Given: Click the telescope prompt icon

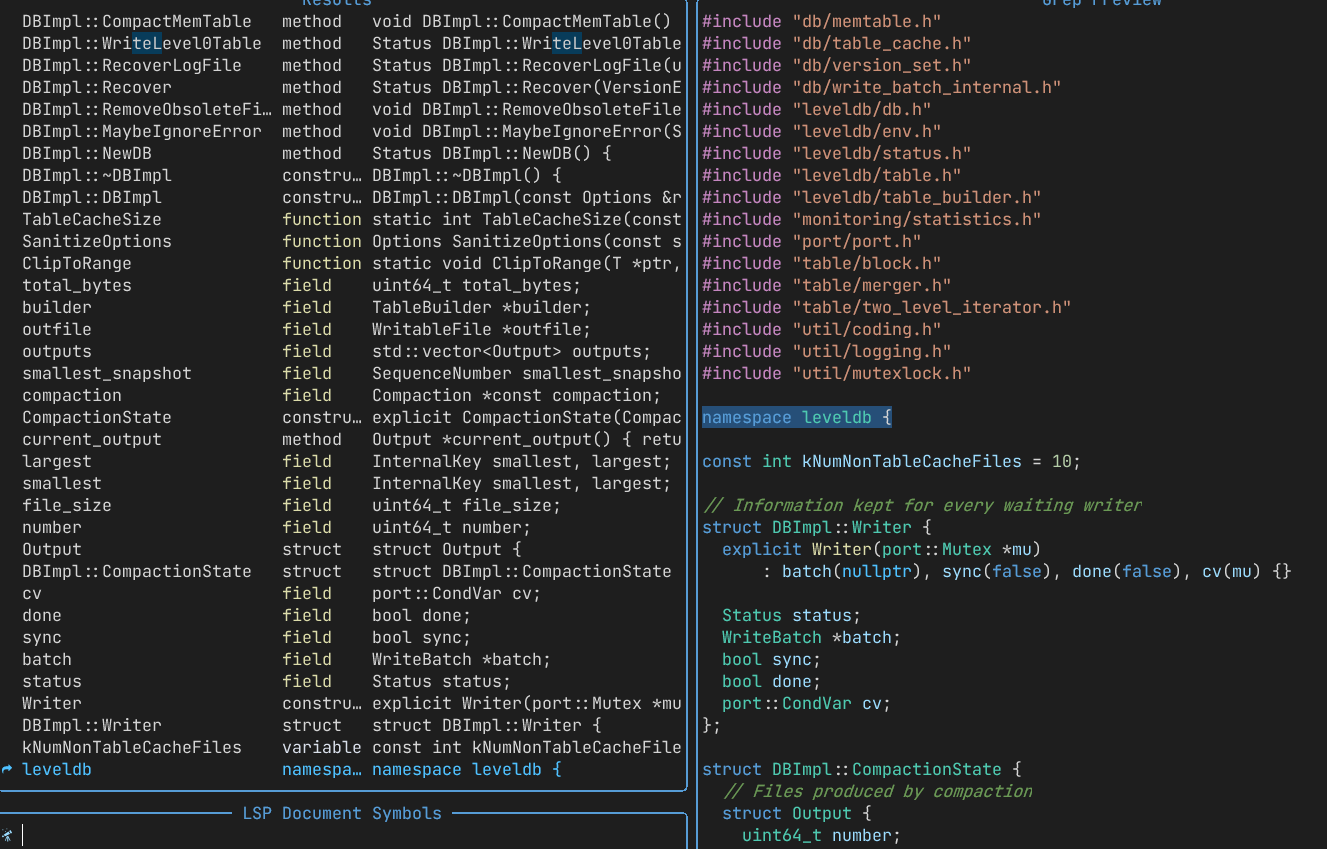Looking at the screenshot, I should 8,835.
